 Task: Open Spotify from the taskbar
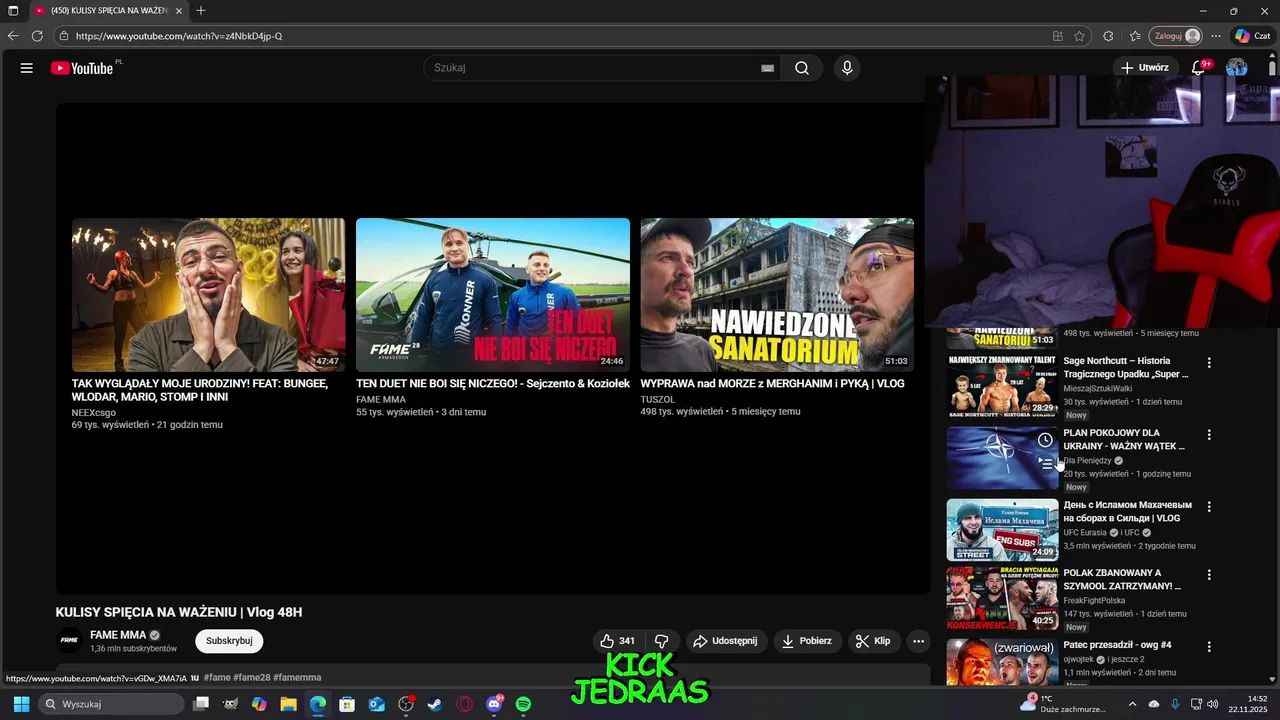pyautogui.click(x=523, y=704)
